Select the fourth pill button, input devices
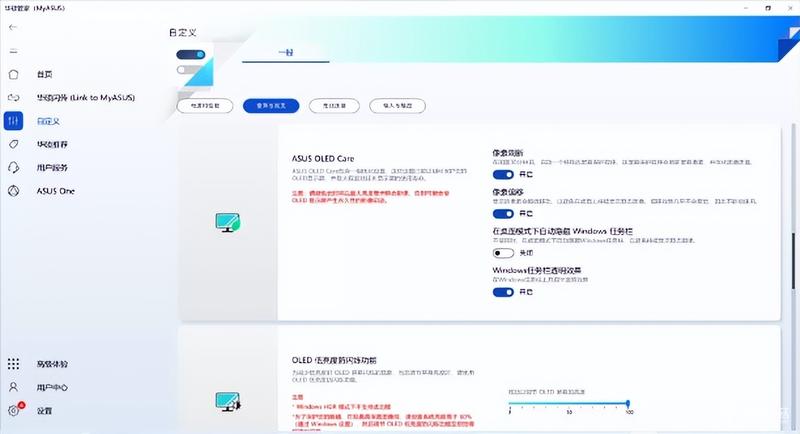 tap(397, 106)
